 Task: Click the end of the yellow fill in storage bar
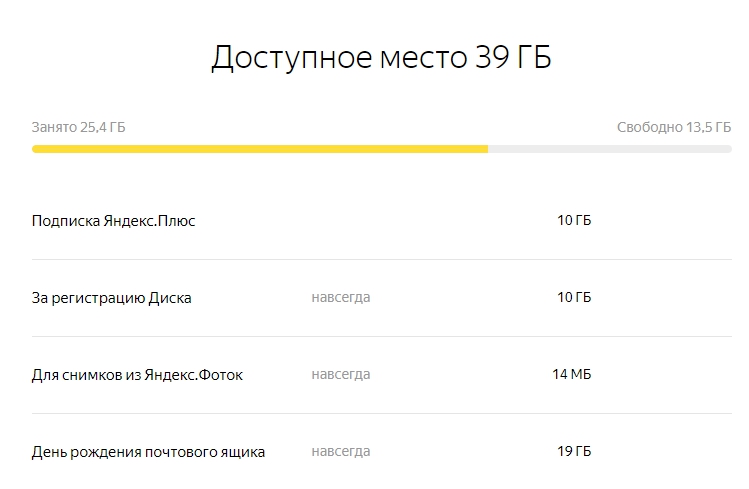[x=487, y=149]
